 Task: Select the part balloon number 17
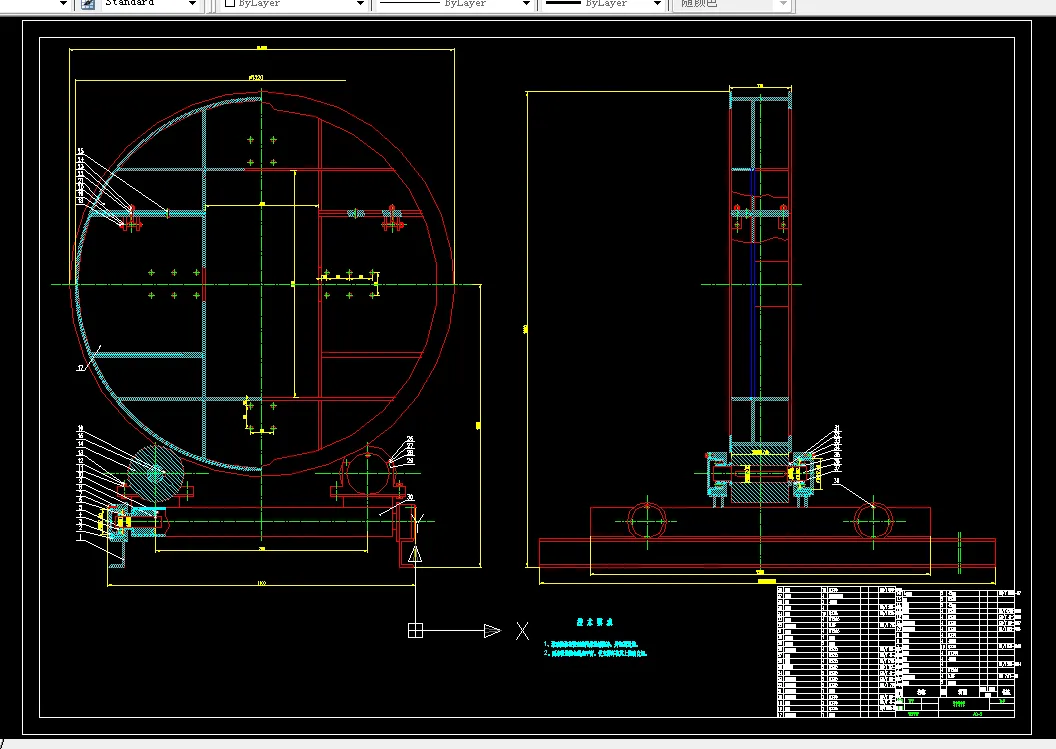81,368
